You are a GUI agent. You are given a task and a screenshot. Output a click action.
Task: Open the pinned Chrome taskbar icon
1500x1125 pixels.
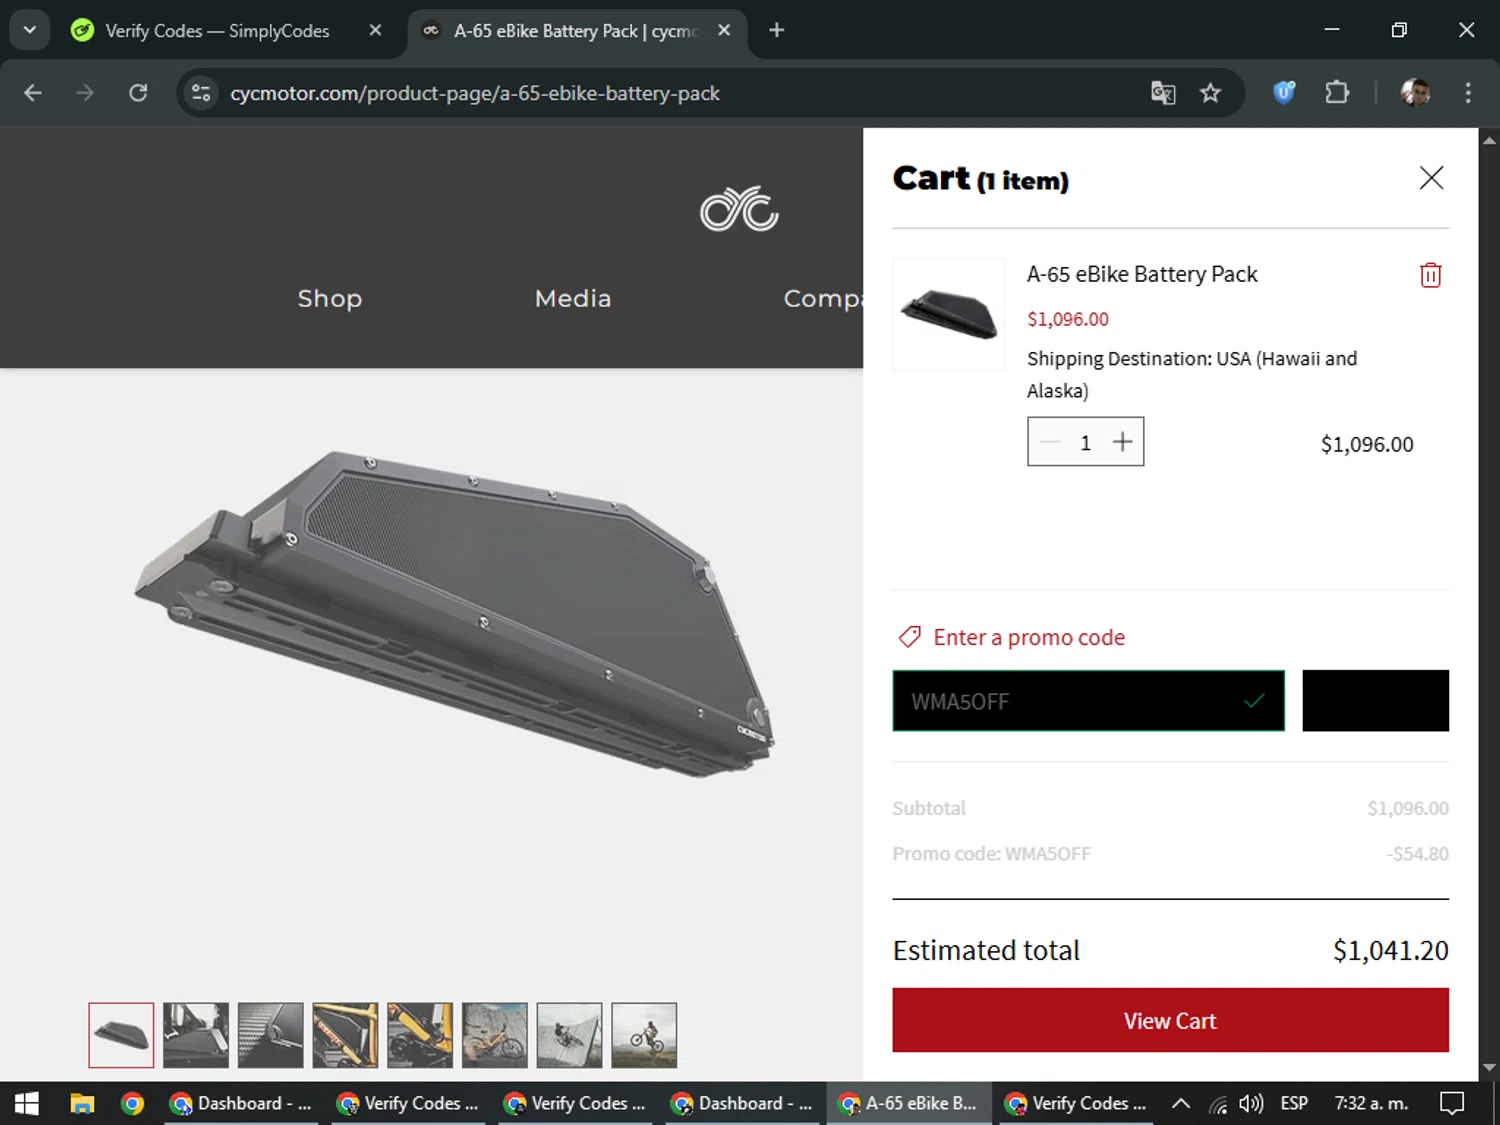132,1103
